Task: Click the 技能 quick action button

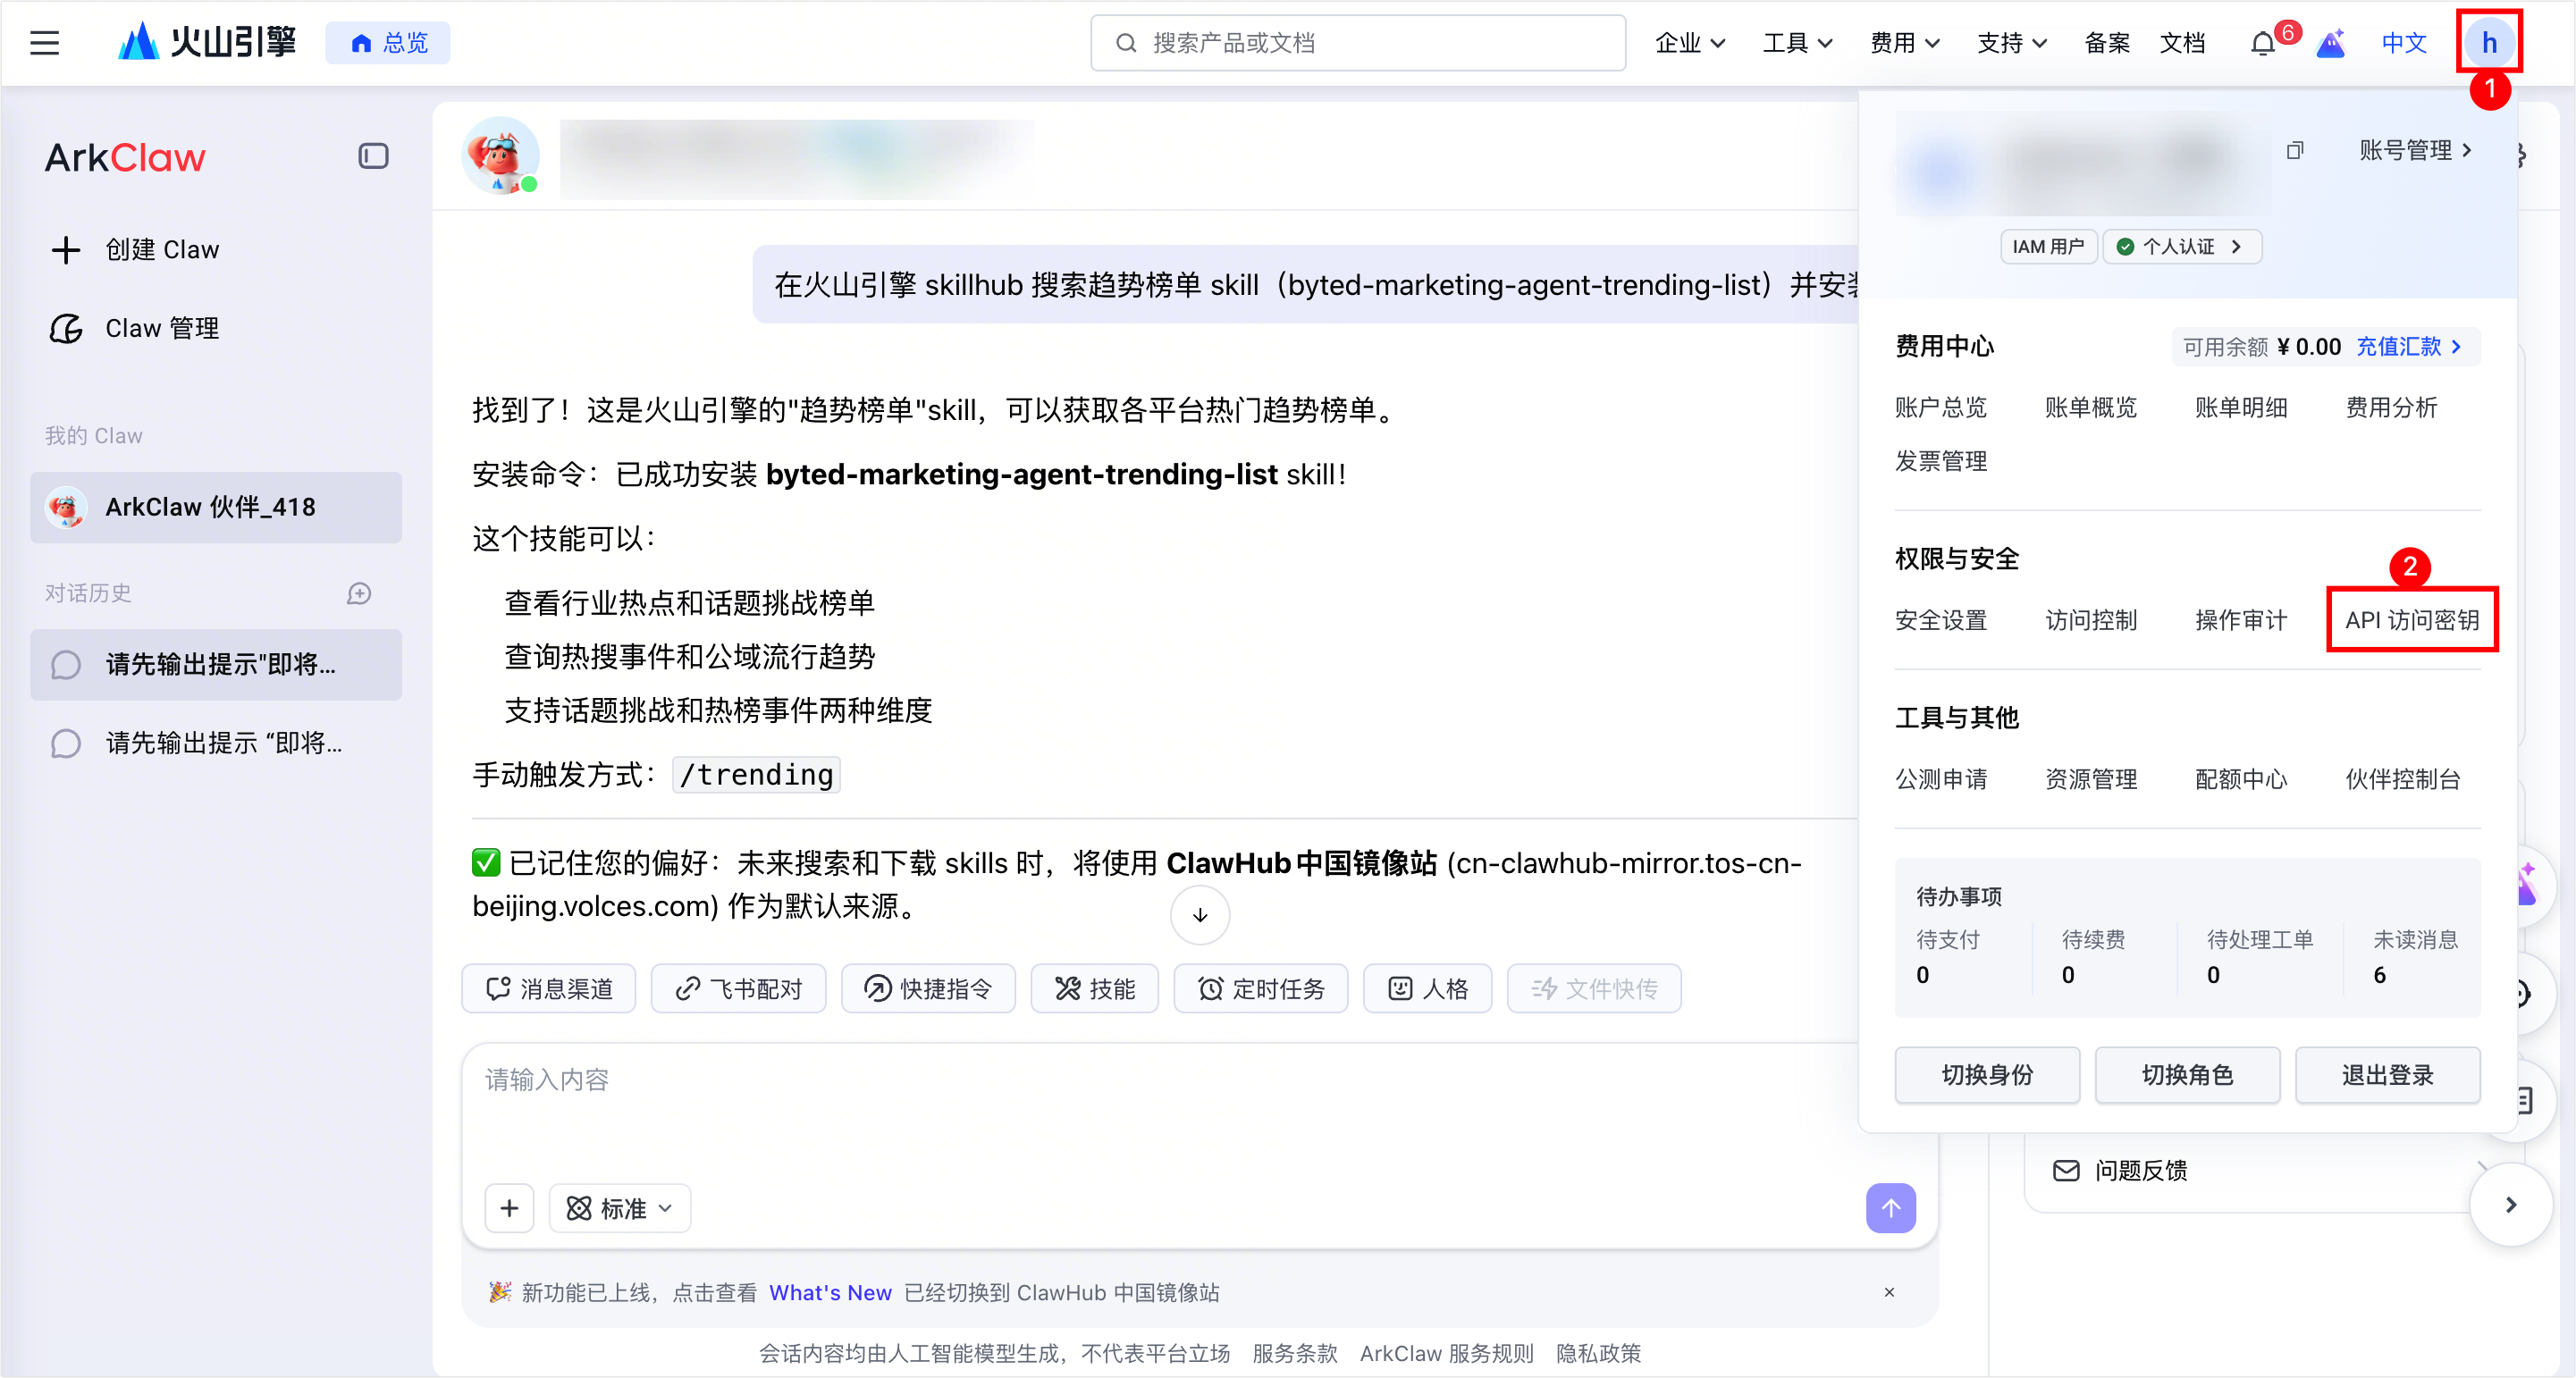Action: point(1095,989)
